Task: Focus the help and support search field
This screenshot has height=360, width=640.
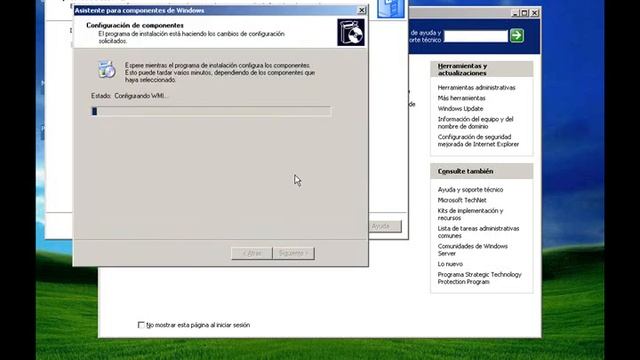Action: tap(476, 36)
